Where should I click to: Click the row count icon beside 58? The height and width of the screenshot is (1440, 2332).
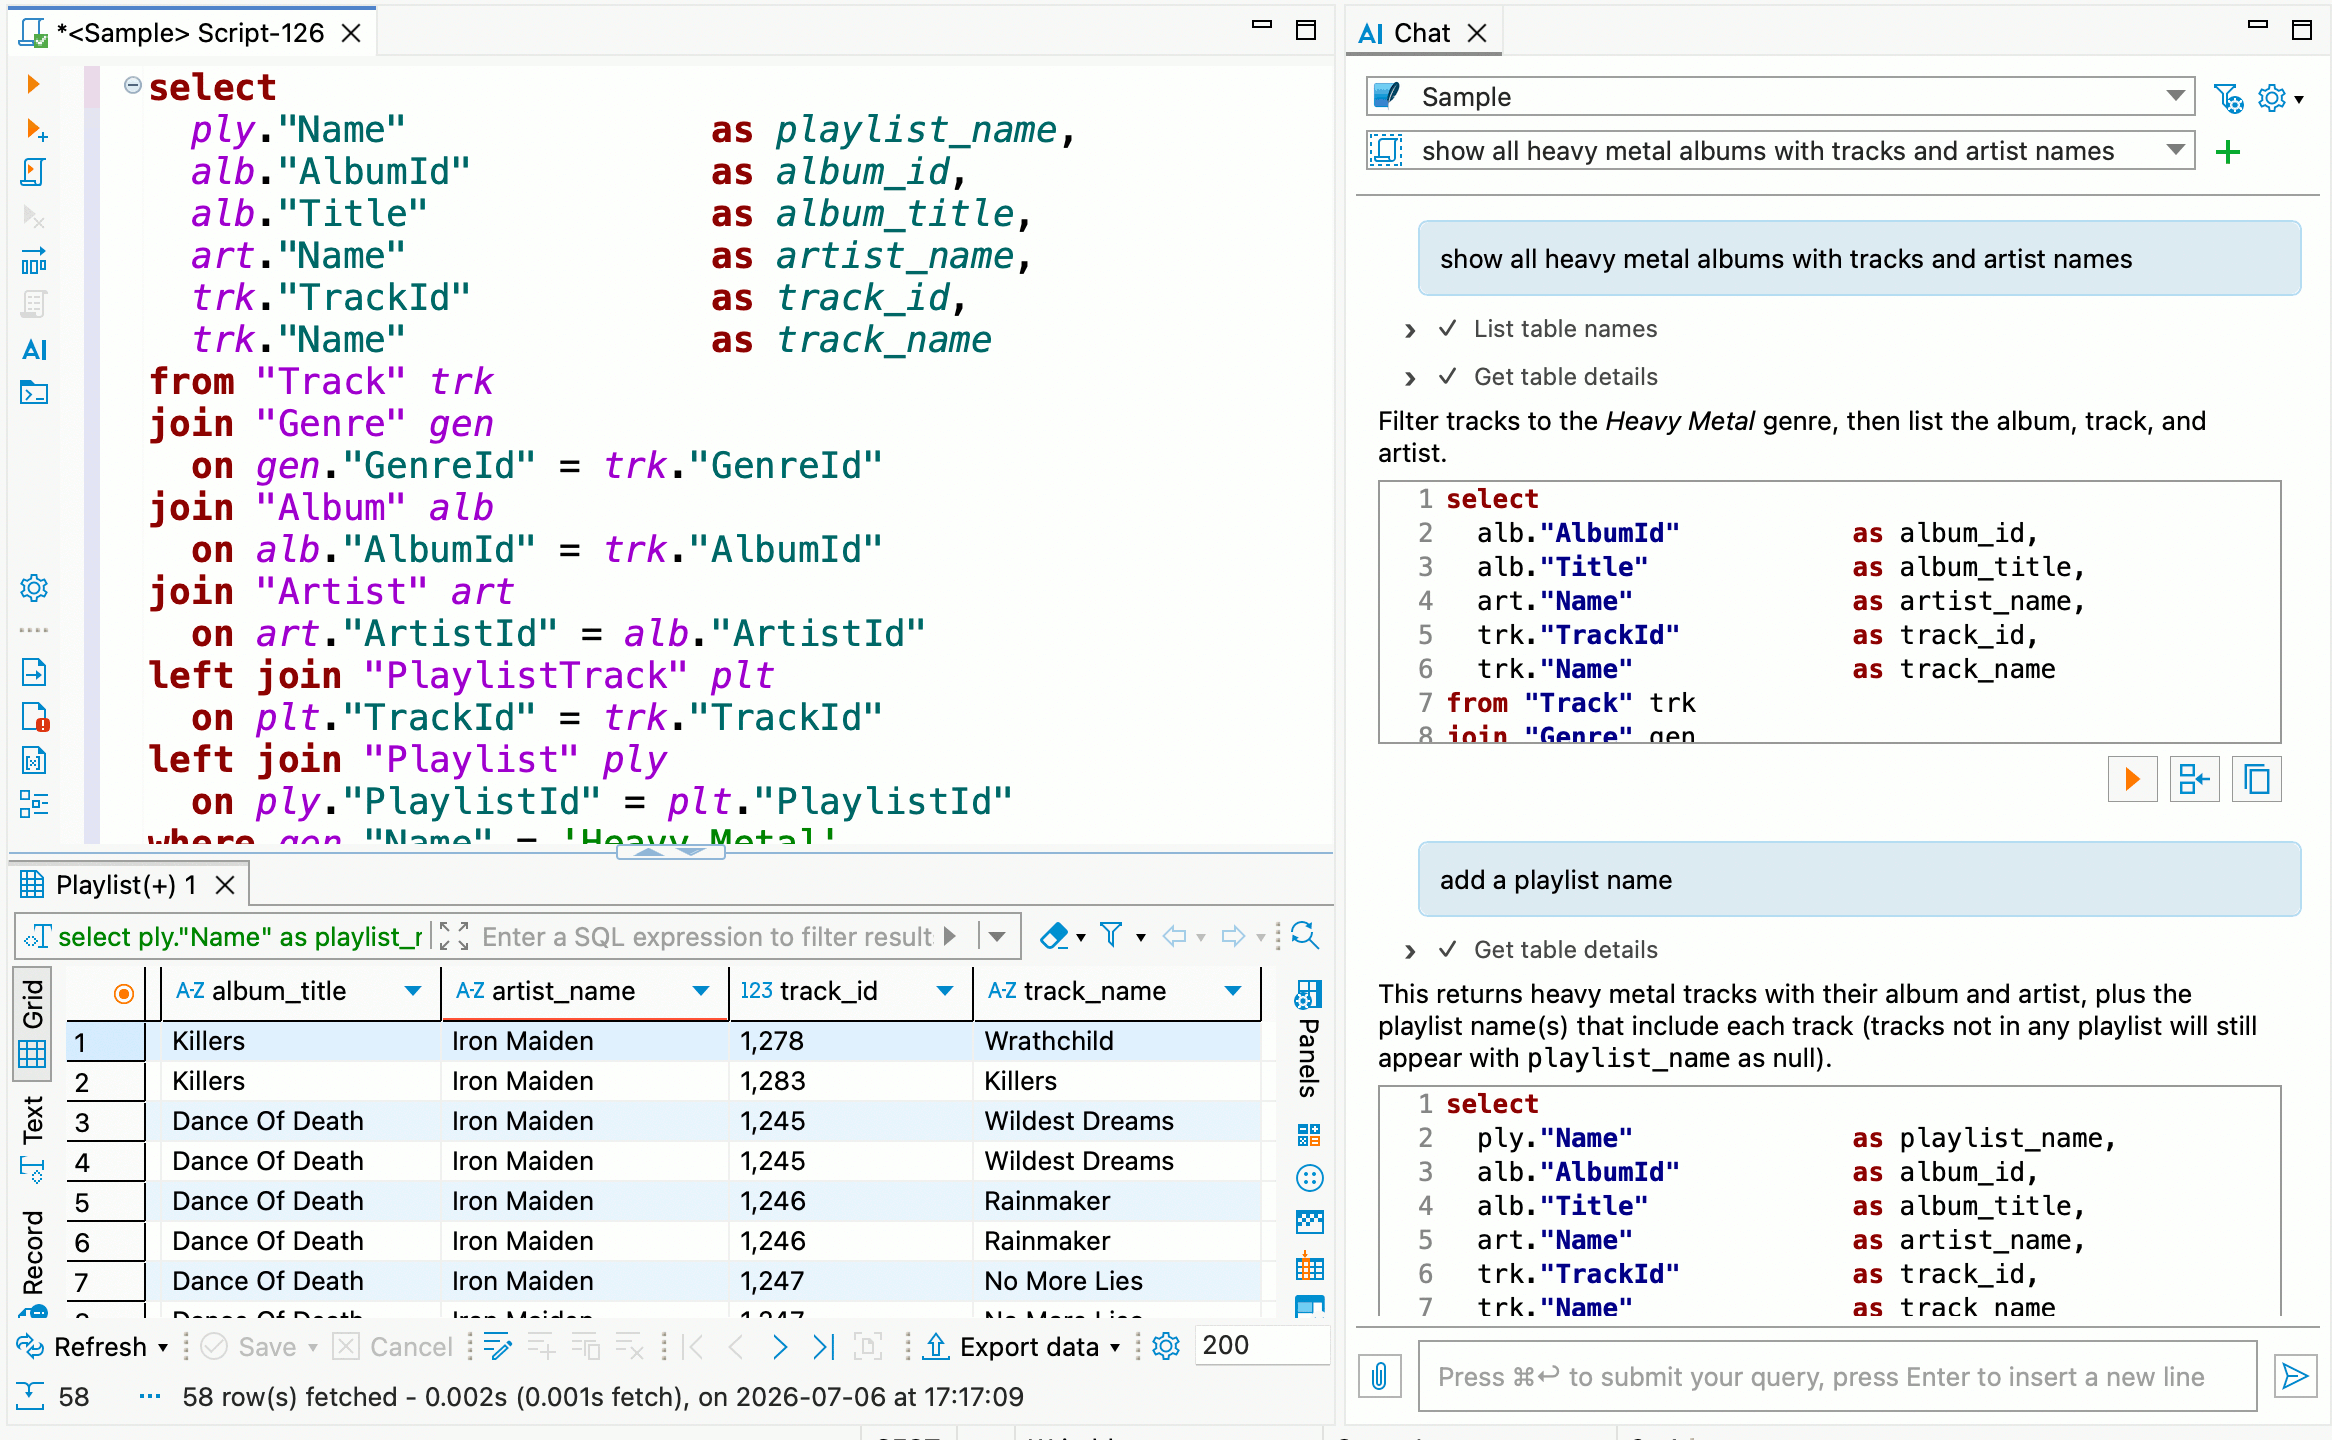[x=30, y=1396]
